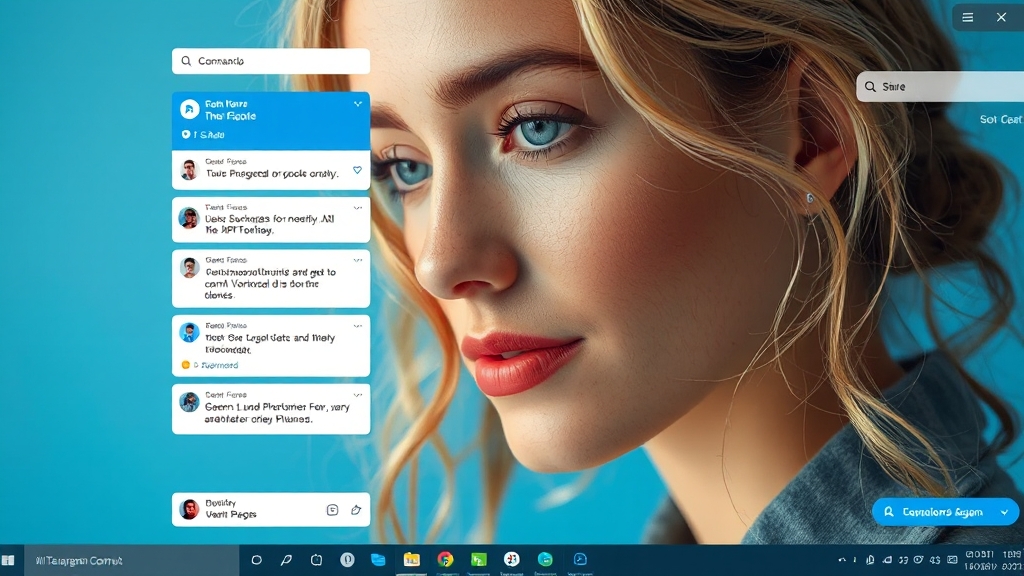Expand the chevron on the blue header card

tap(357, 104)
